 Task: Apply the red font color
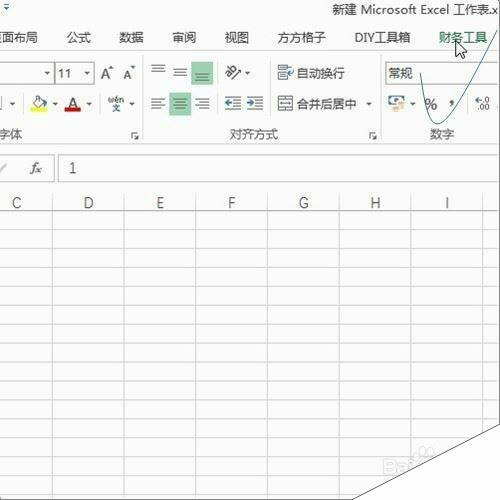pyautogui.click(x=73, y=104)
